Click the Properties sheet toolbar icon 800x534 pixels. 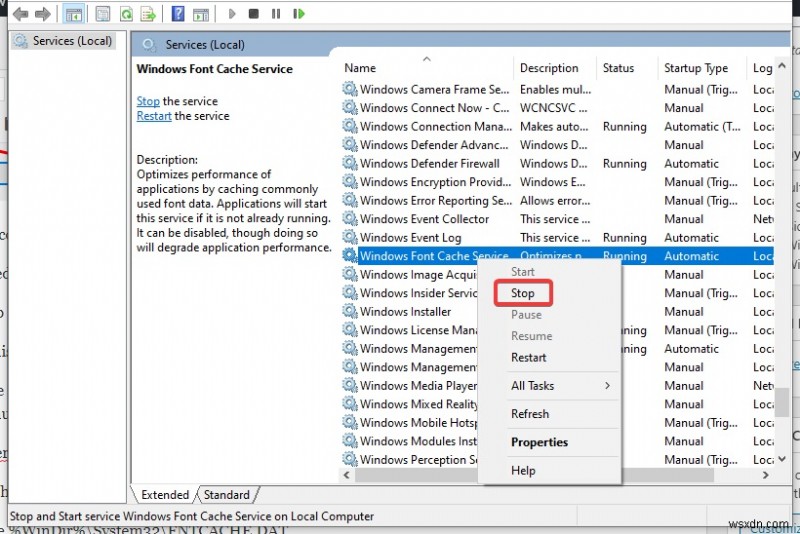(x=103, y=14)
